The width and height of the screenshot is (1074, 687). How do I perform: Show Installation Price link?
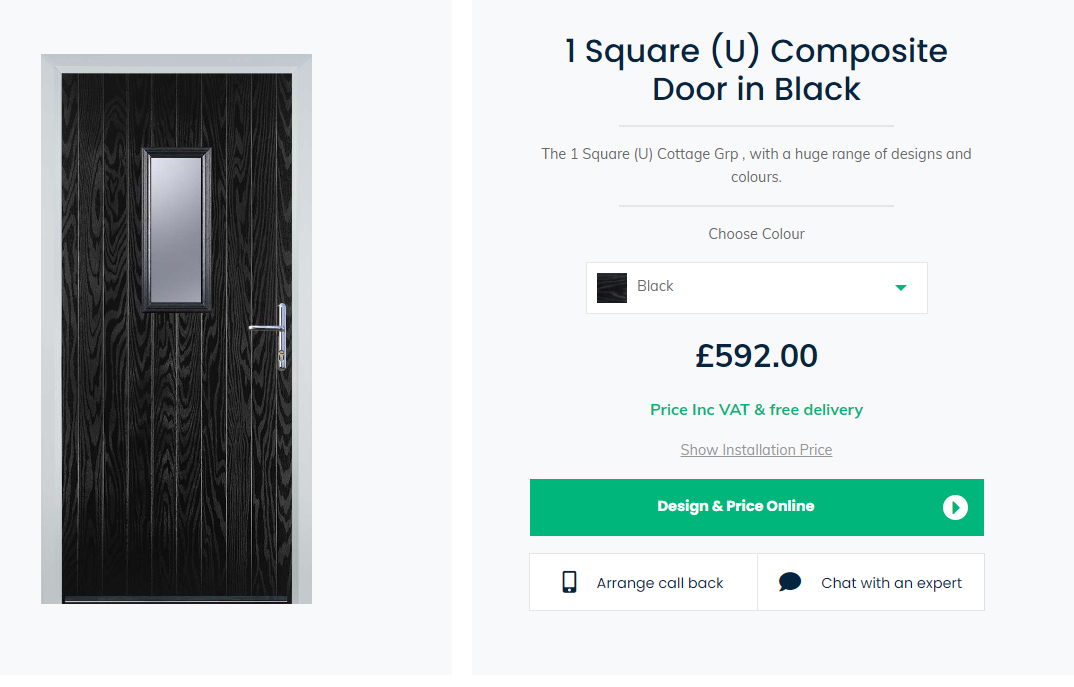tap(756, 450)
